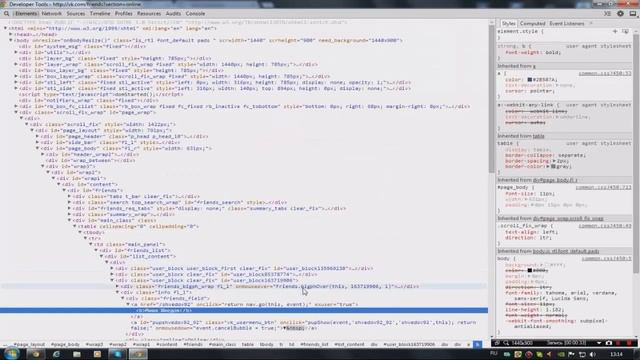Viewport: 640px width, 360px height.
Task: Open the Sources tab
Action: [76, 13]
